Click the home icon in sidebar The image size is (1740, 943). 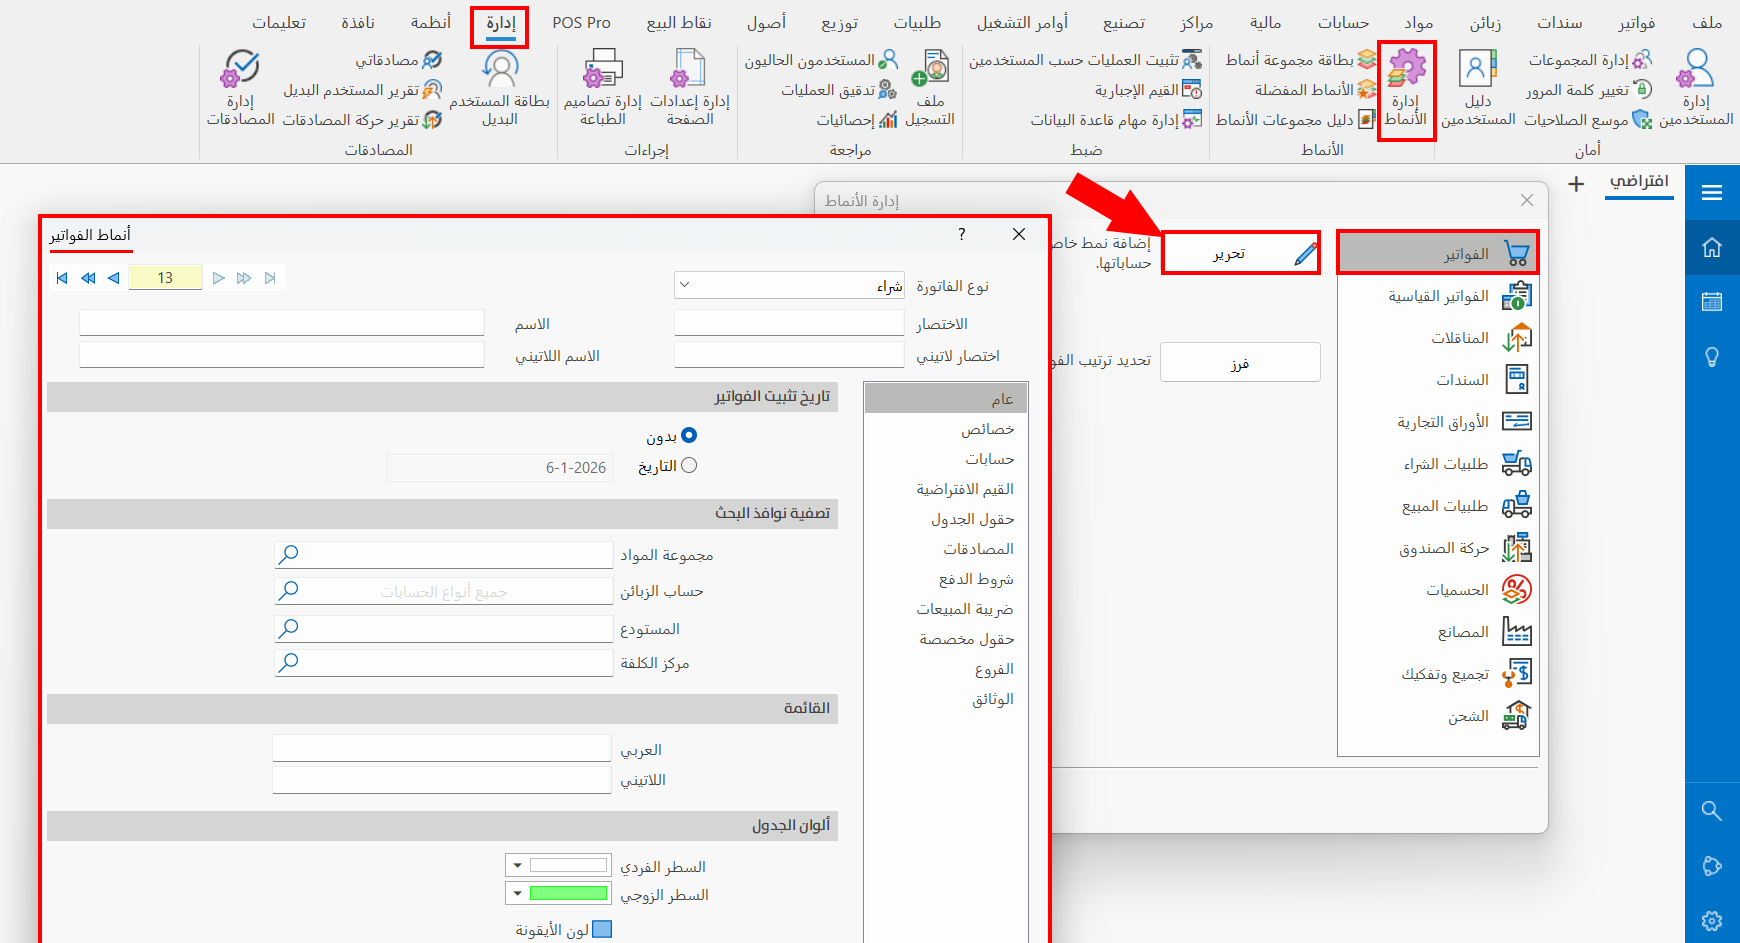(1712, 247)
